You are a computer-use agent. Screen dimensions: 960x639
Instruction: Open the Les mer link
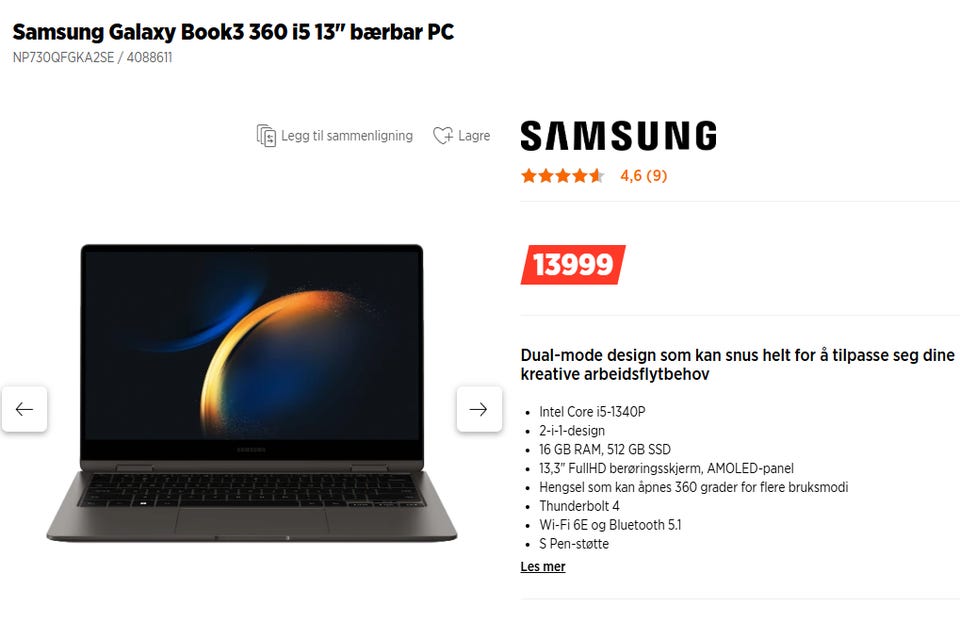542,567
